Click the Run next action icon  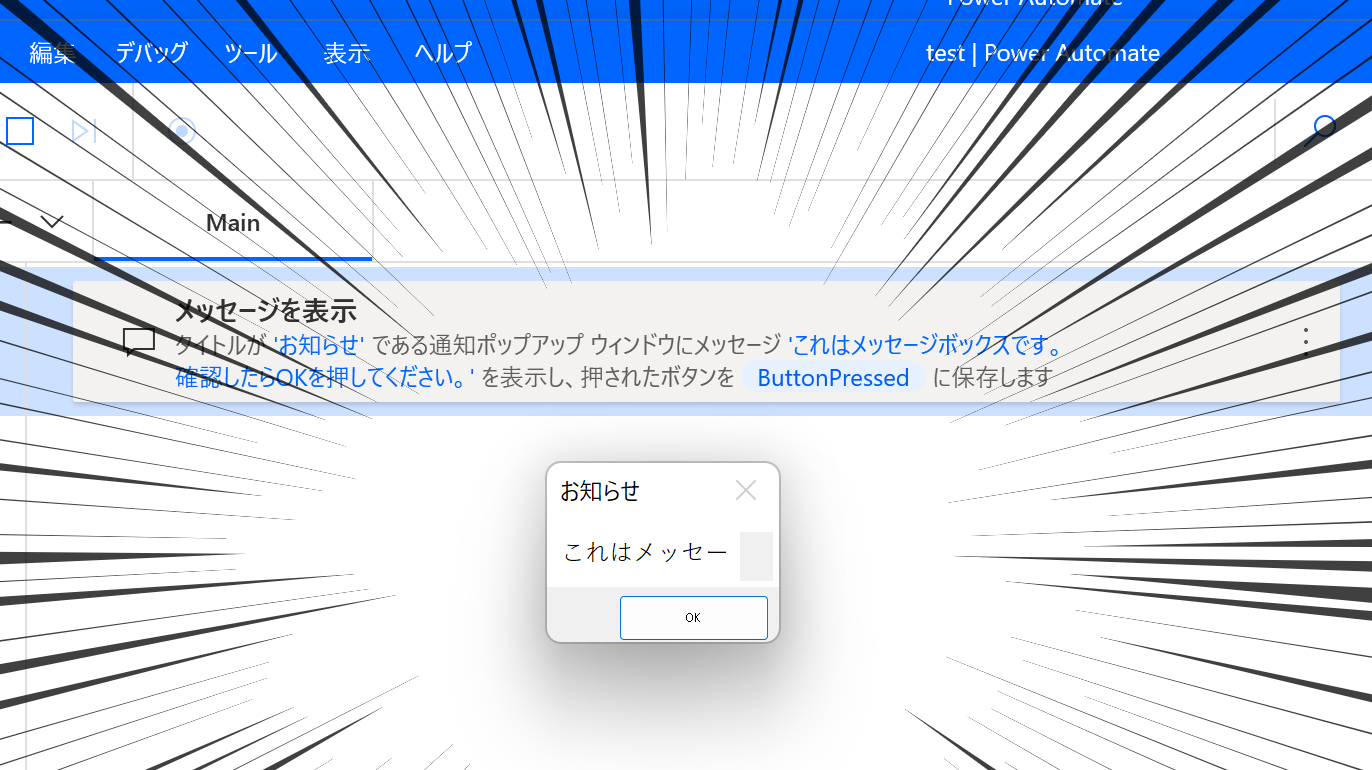84,131
